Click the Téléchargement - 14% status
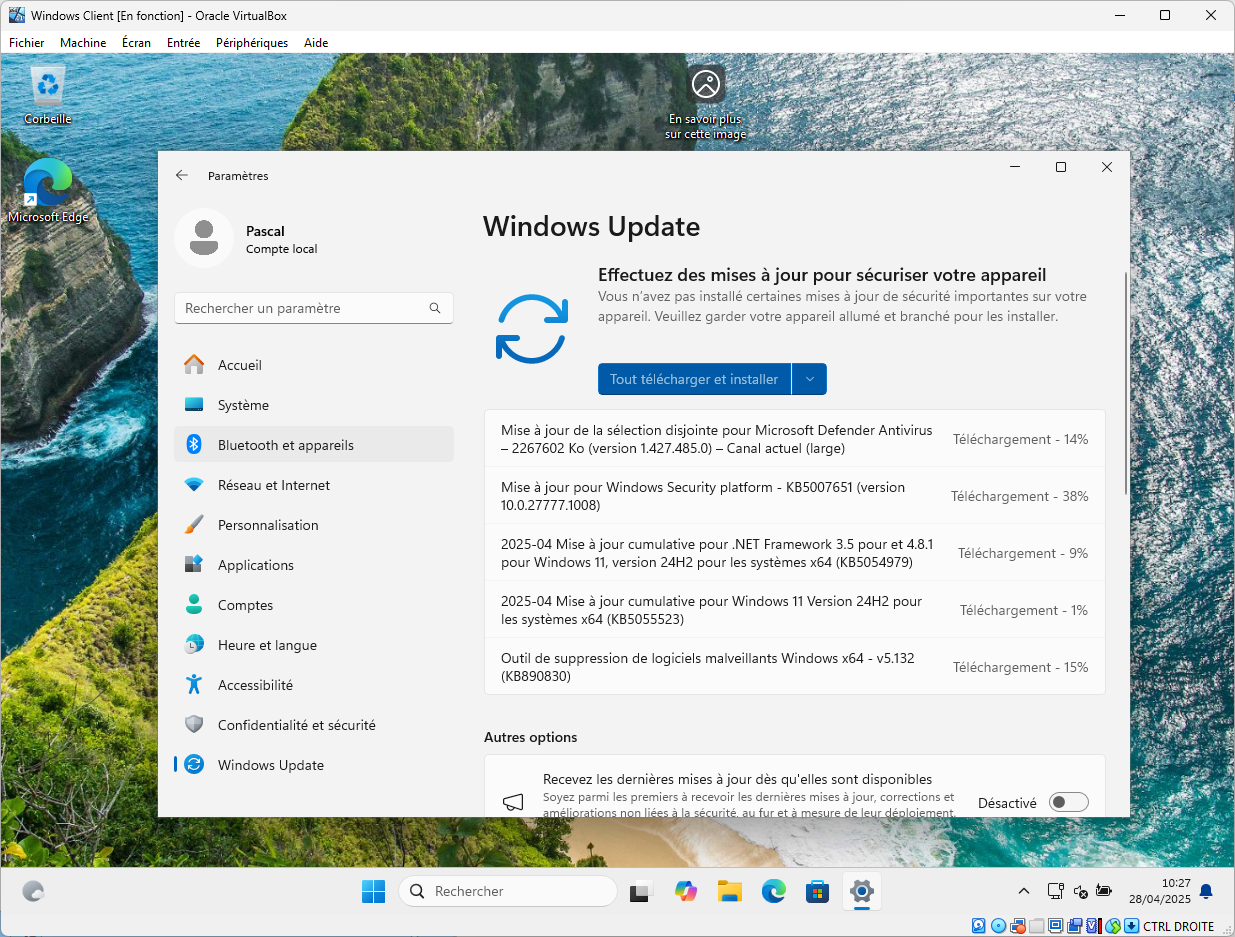The height and width of the screenshot is (937, 1235). [x=1020, y=439]
